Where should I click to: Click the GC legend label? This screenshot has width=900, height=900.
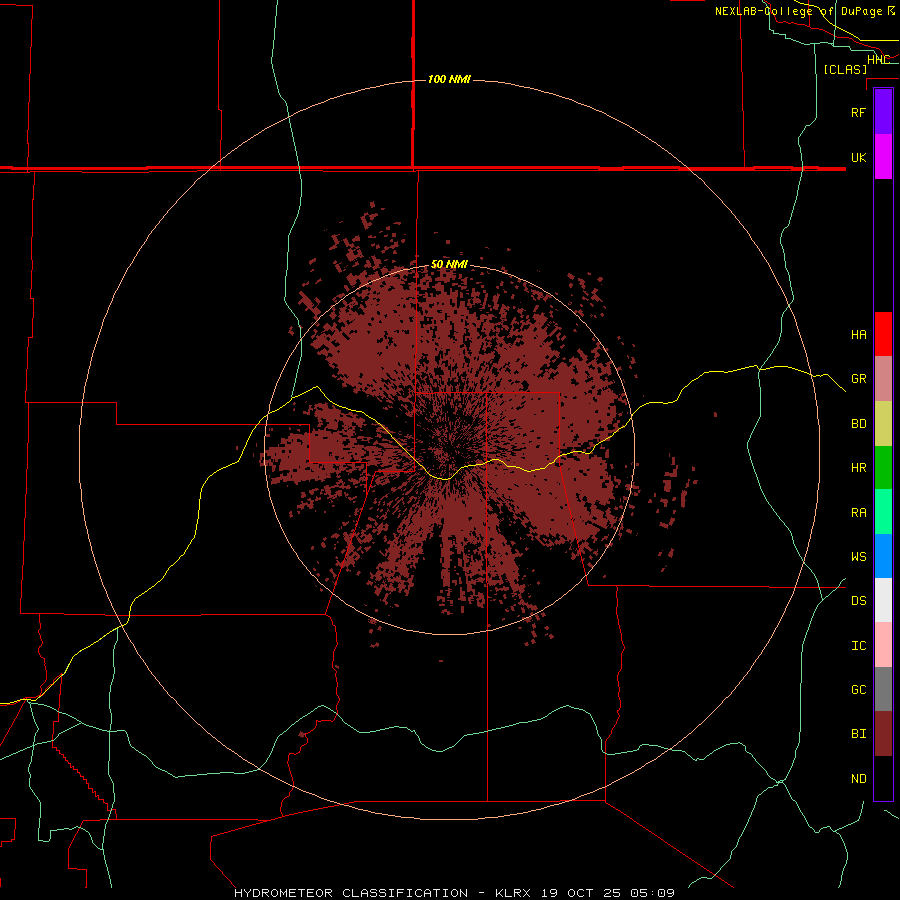click(x=858, y=689)
